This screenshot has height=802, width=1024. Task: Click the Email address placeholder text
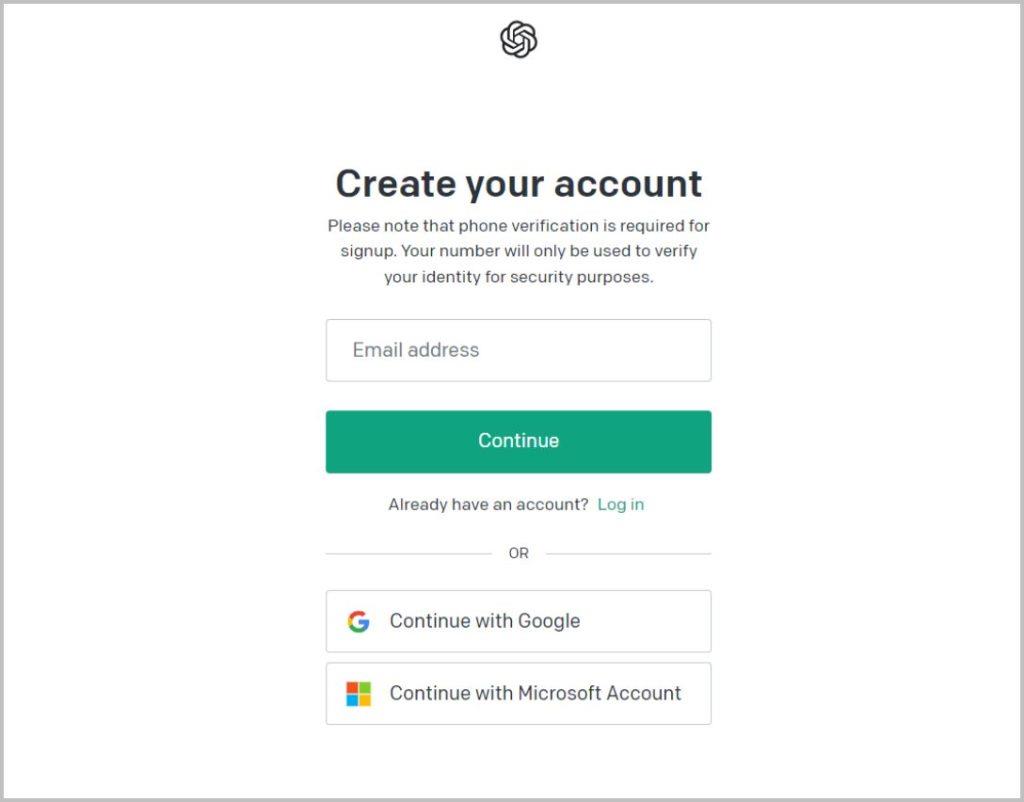click(x=415, y=350)
